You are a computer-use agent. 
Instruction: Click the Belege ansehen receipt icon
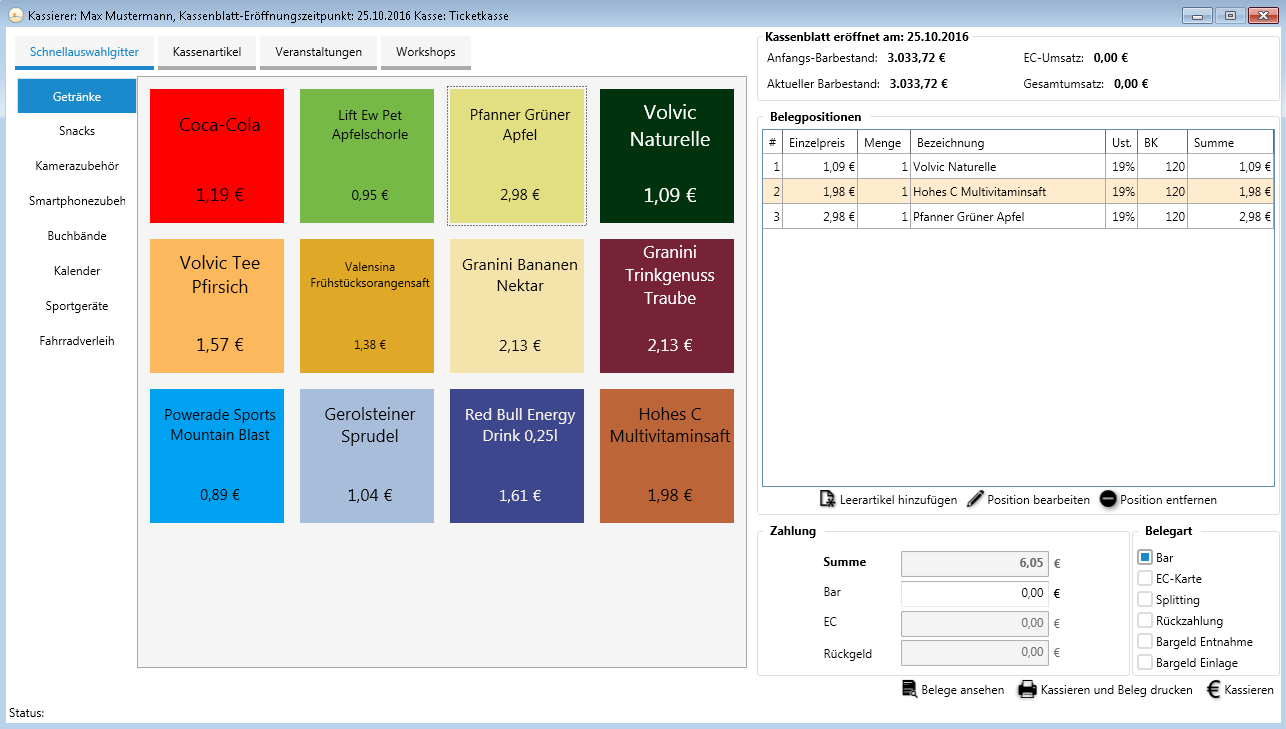[x=909, y=689]
